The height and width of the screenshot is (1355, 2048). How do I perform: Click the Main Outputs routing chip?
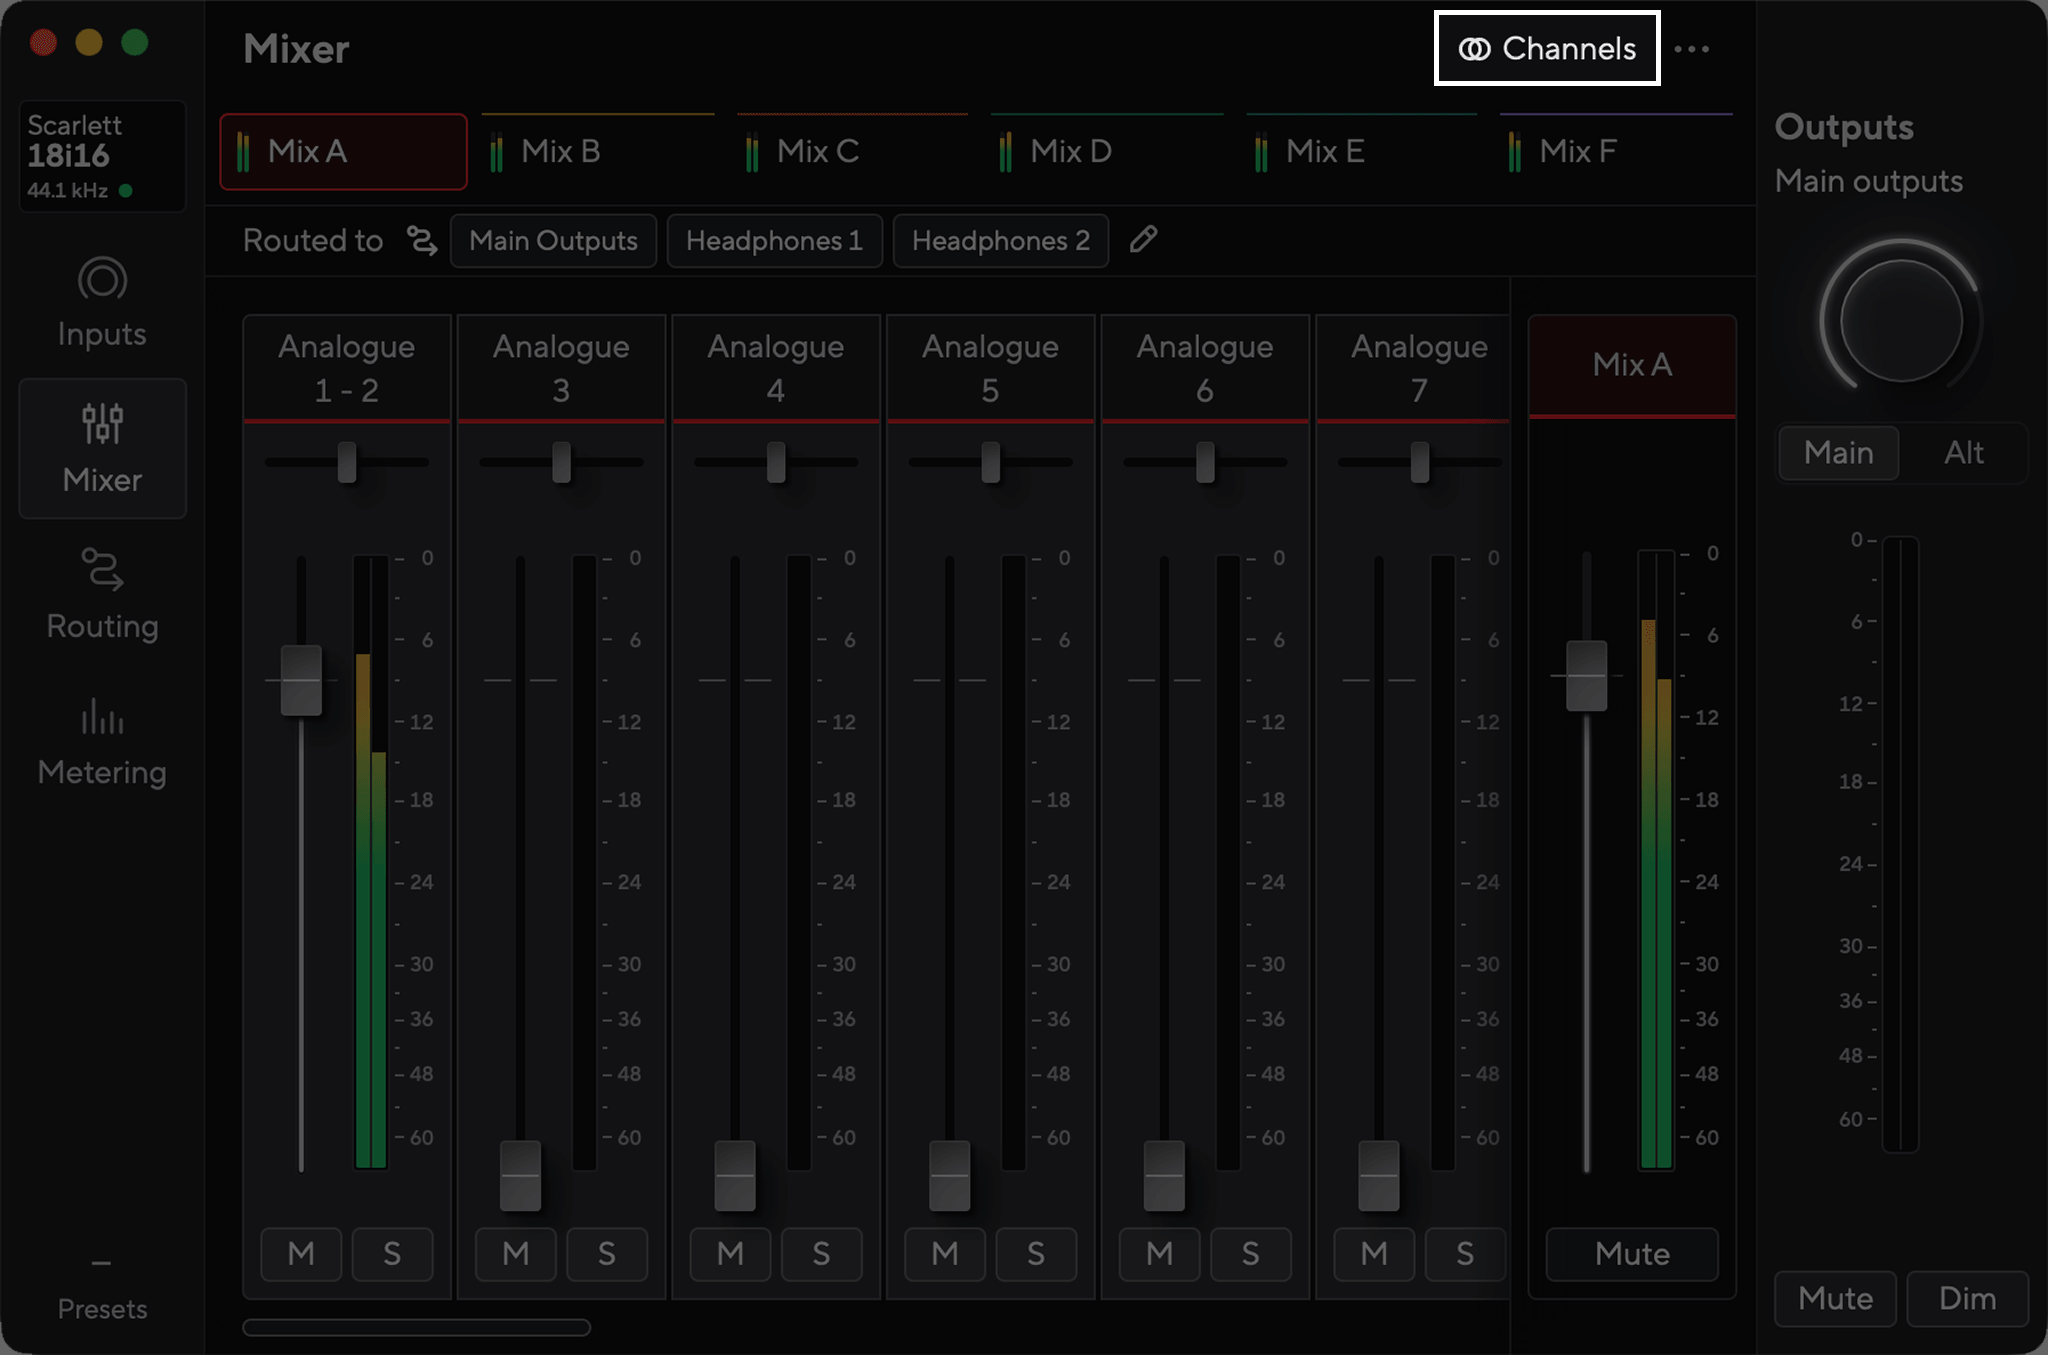coord(553,241)
